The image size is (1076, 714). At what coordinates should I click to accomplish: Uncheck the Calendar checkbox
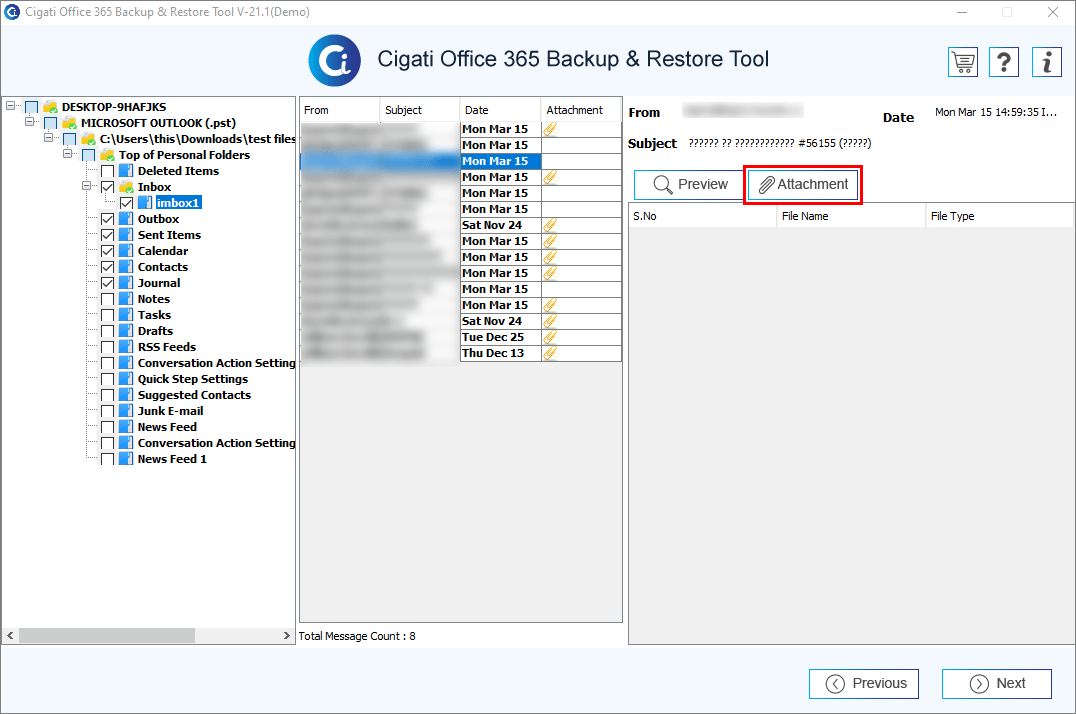108,251
